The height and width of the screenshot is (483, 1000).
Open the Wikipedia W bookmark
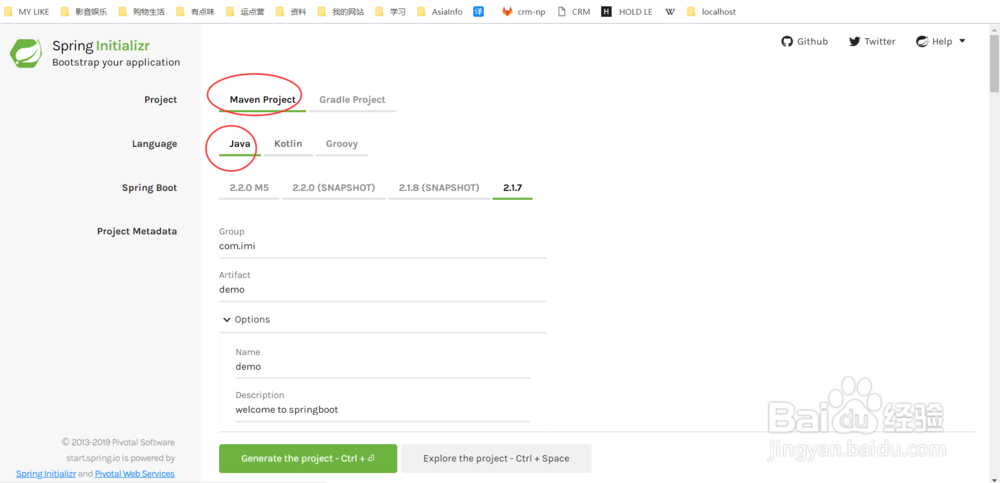point(670,11)
